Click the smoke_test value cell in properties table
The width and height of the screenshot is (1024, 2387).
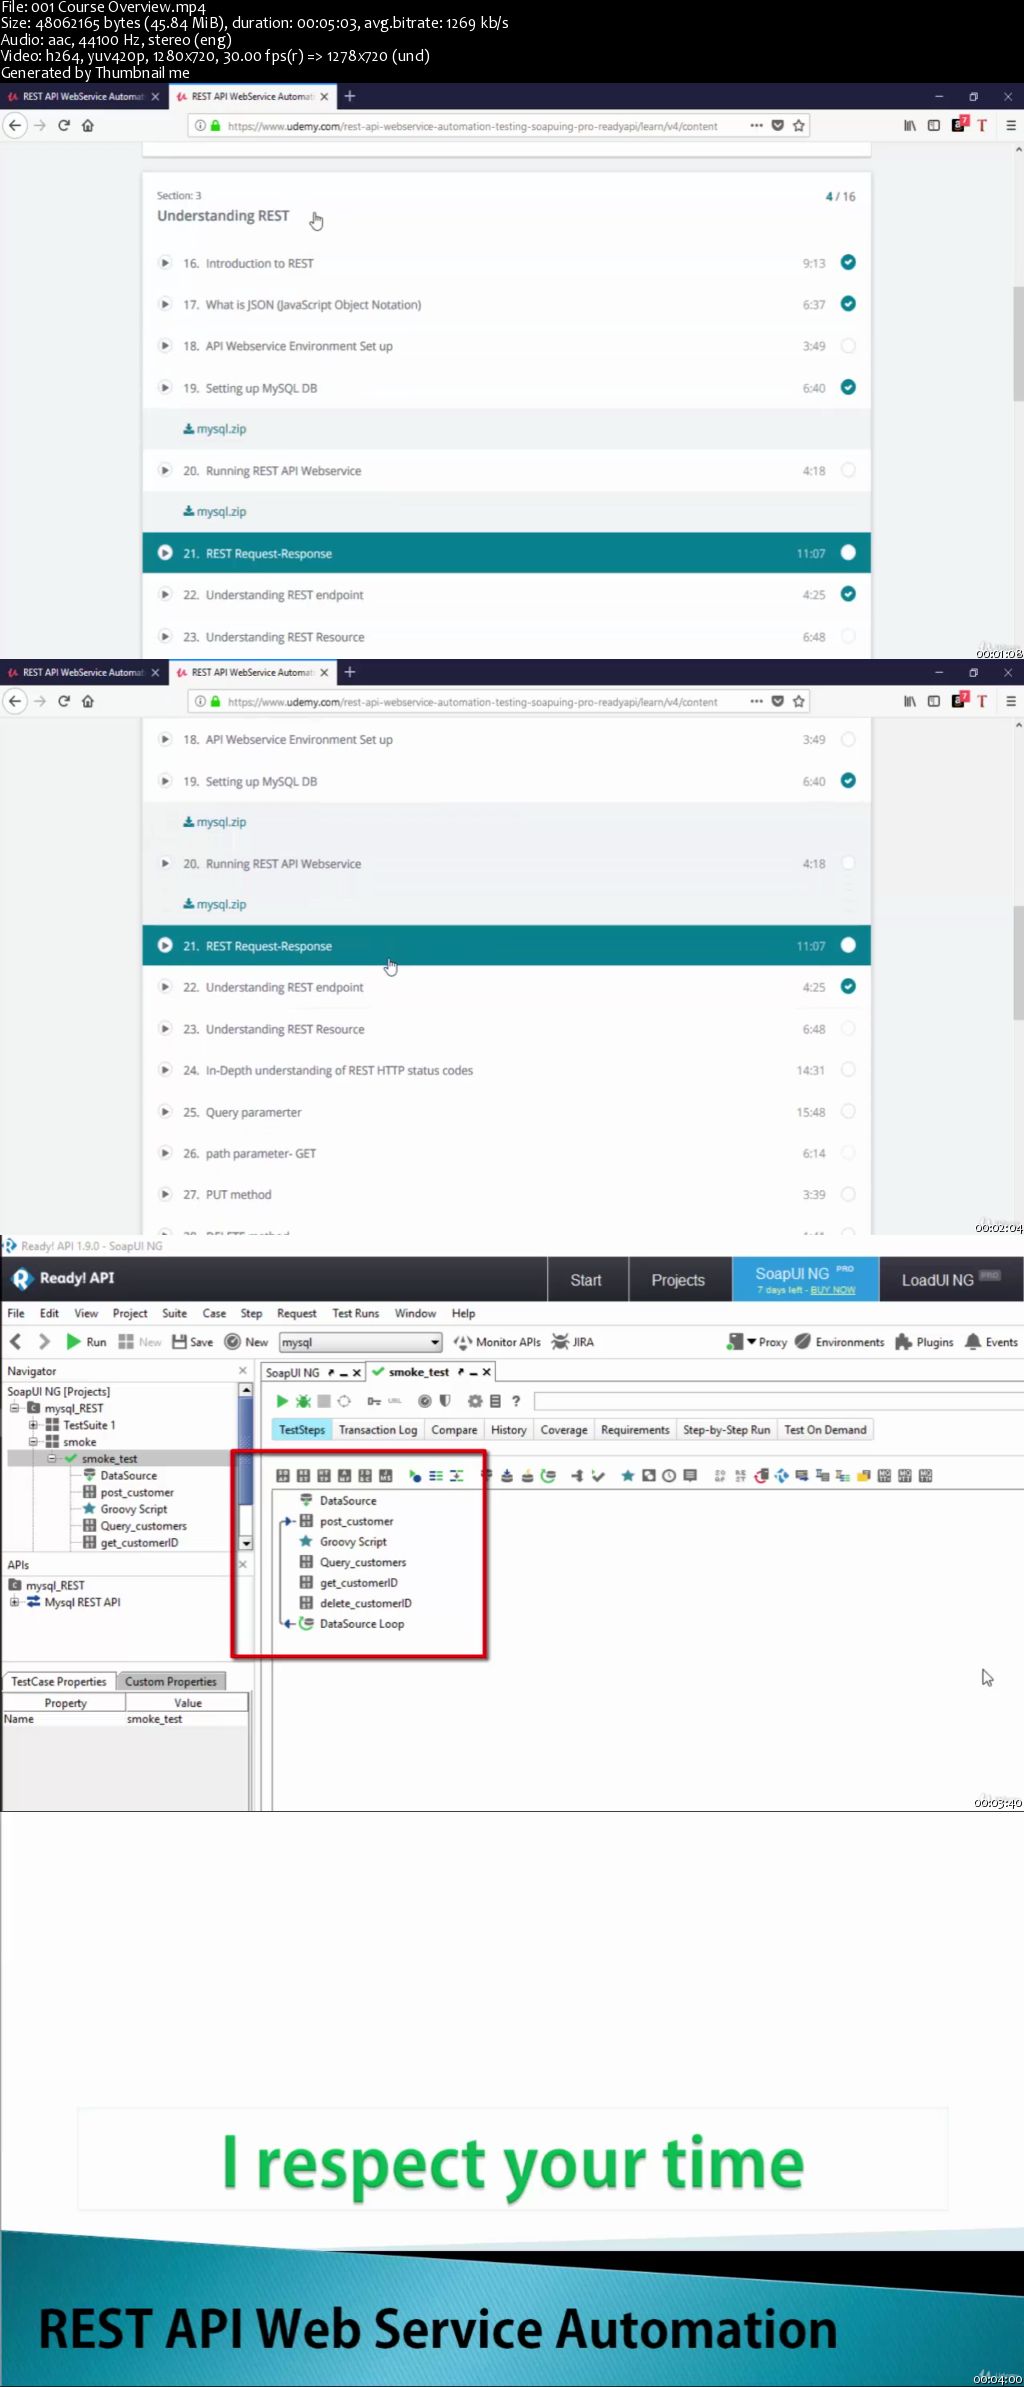point(186,1719)
